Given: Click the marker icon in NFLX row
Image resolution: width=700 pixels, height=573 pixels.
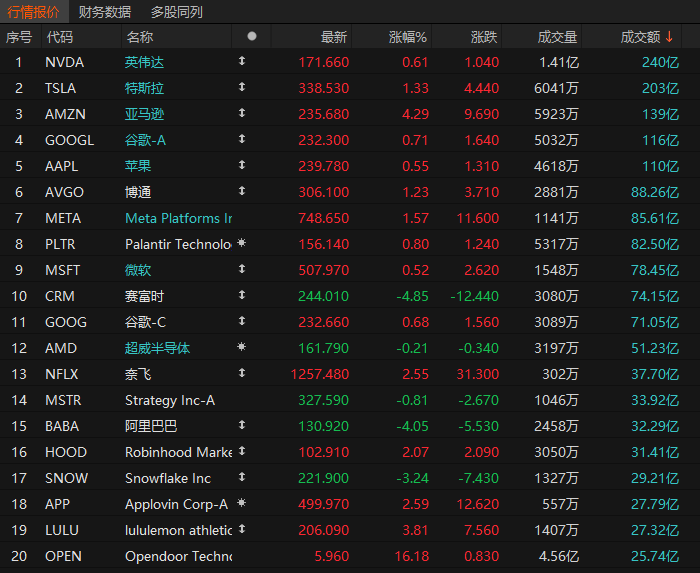Looking at the screenshot, I should pos(242,373).
